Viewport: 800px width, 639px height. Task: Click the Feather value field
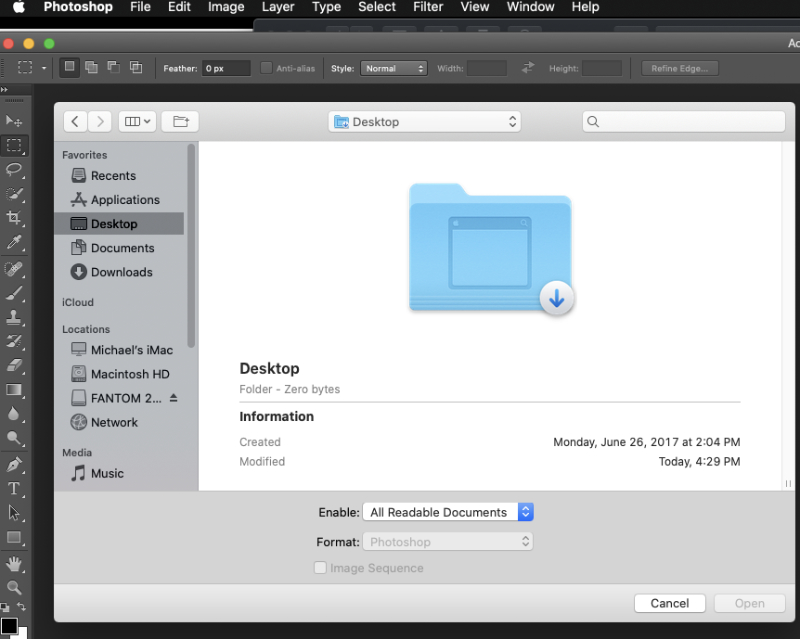coord(226,68)
